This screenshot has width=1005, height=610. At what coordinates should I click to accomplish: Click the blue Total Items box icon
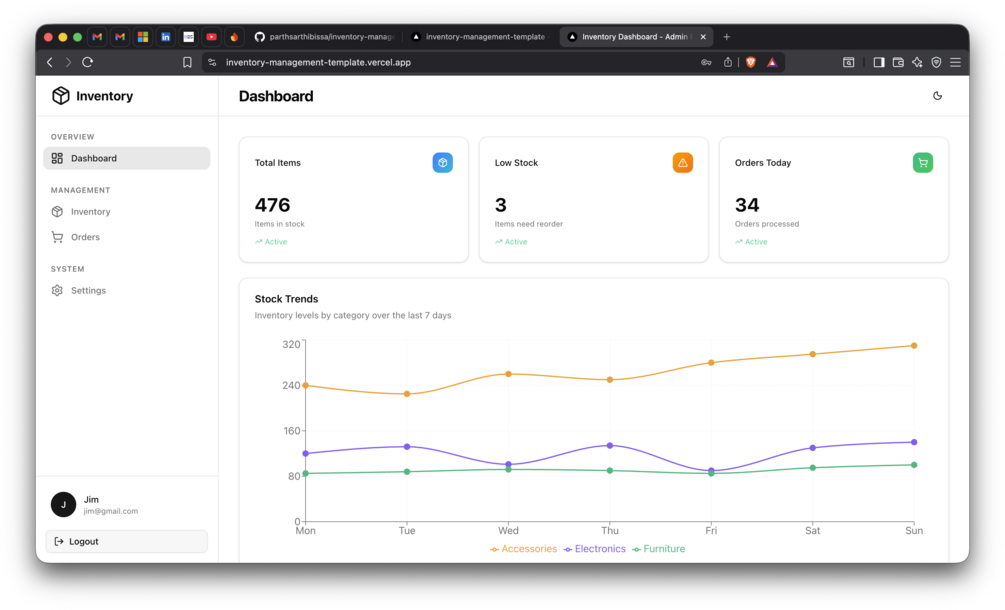point(442,163)
